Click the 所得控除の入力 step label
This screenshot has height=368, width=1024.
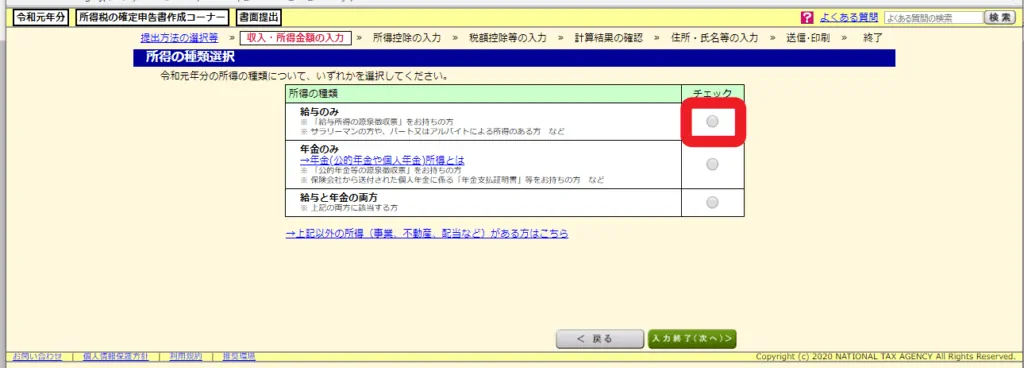tap(407, 38)
